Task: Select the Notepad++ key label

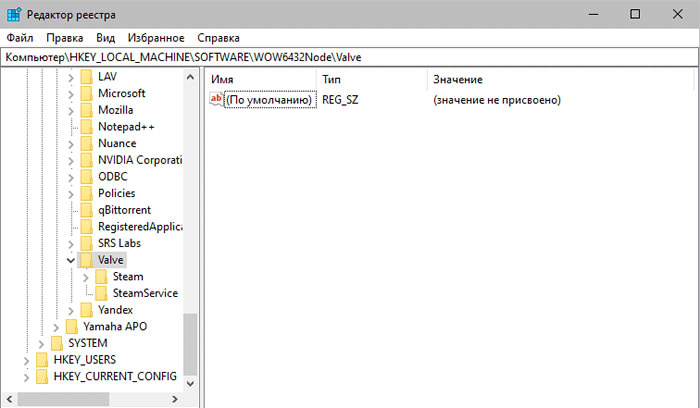Action: click(126, 127)
